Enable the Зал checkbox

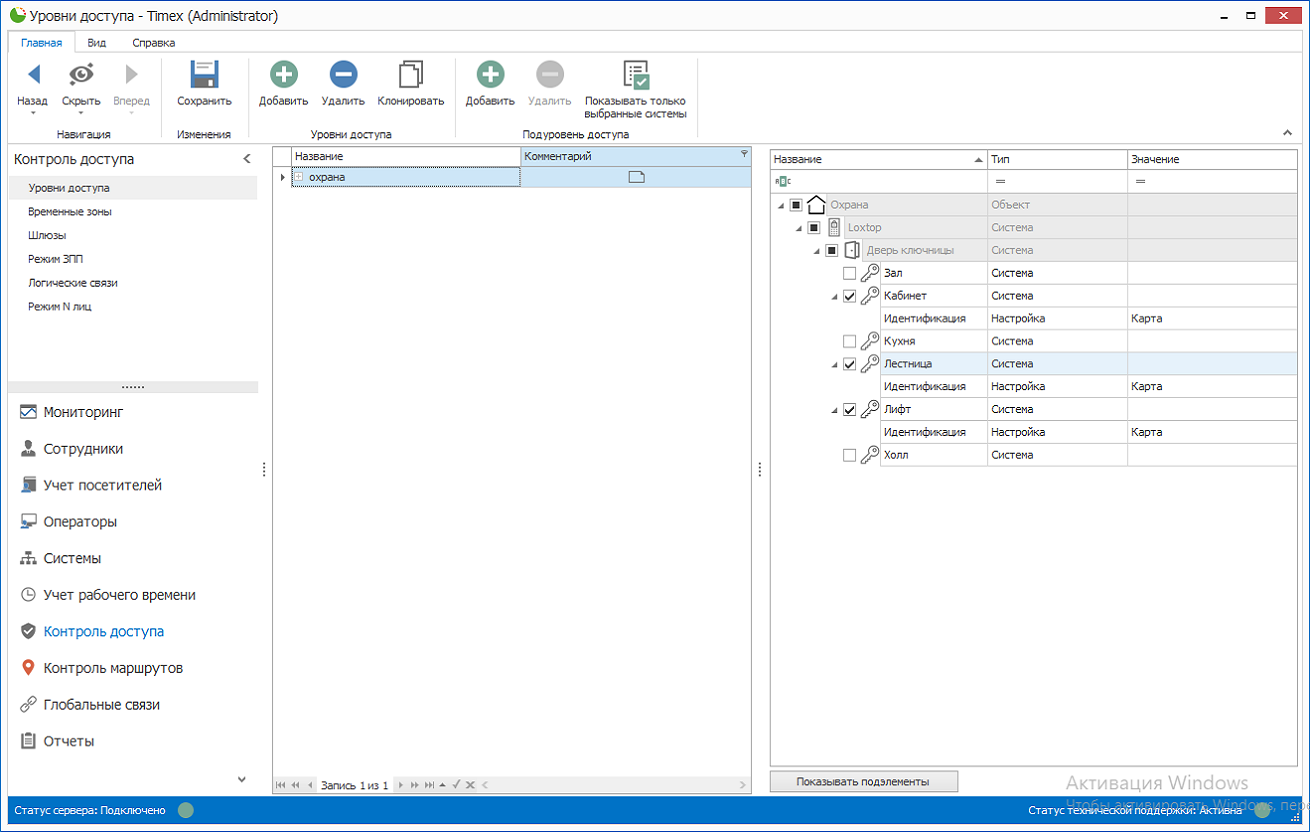pyautogui.click(x=849, y=273)
